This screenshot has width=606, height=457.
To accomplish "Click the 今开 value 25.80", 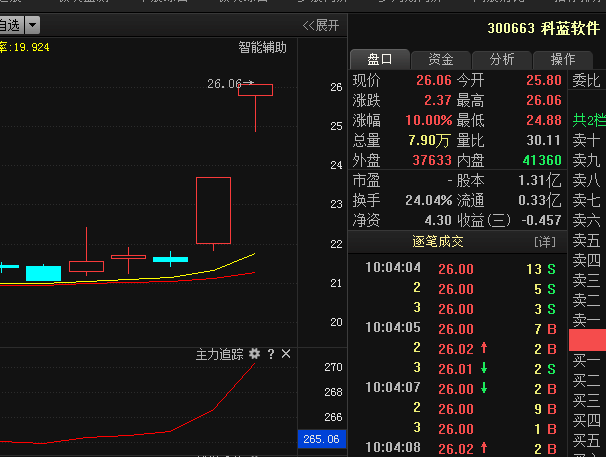I will [x=543, y=80].
